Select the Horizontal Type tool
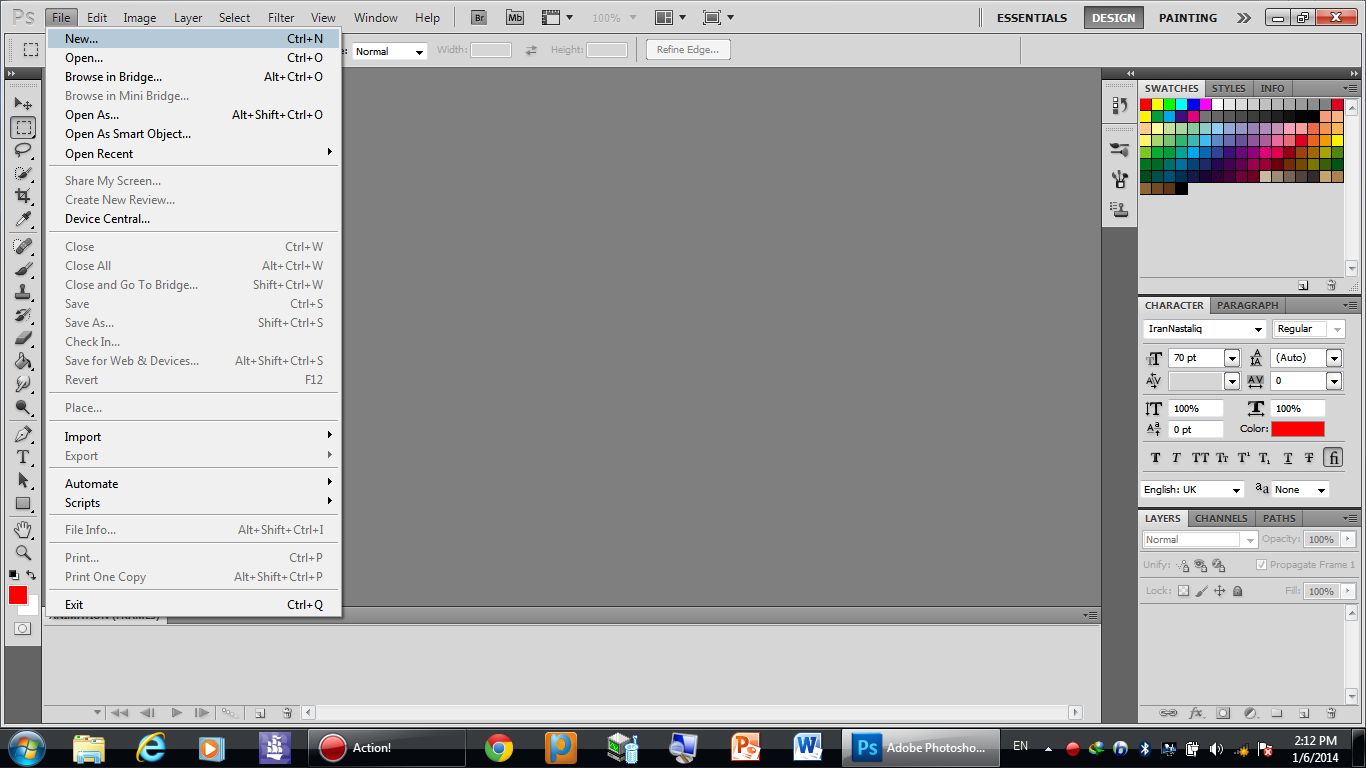The image size is (1366, 768). (23, 457)
